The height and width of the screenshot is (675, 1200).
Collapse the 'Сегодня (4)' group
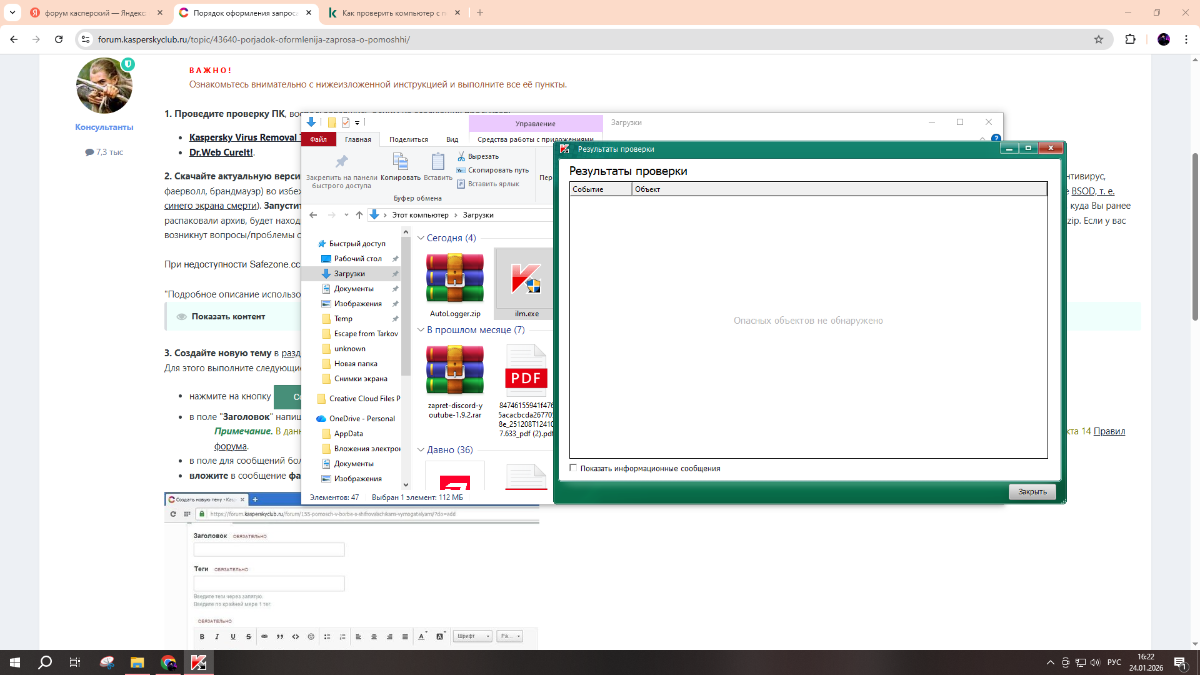click(x=420, y=238)
